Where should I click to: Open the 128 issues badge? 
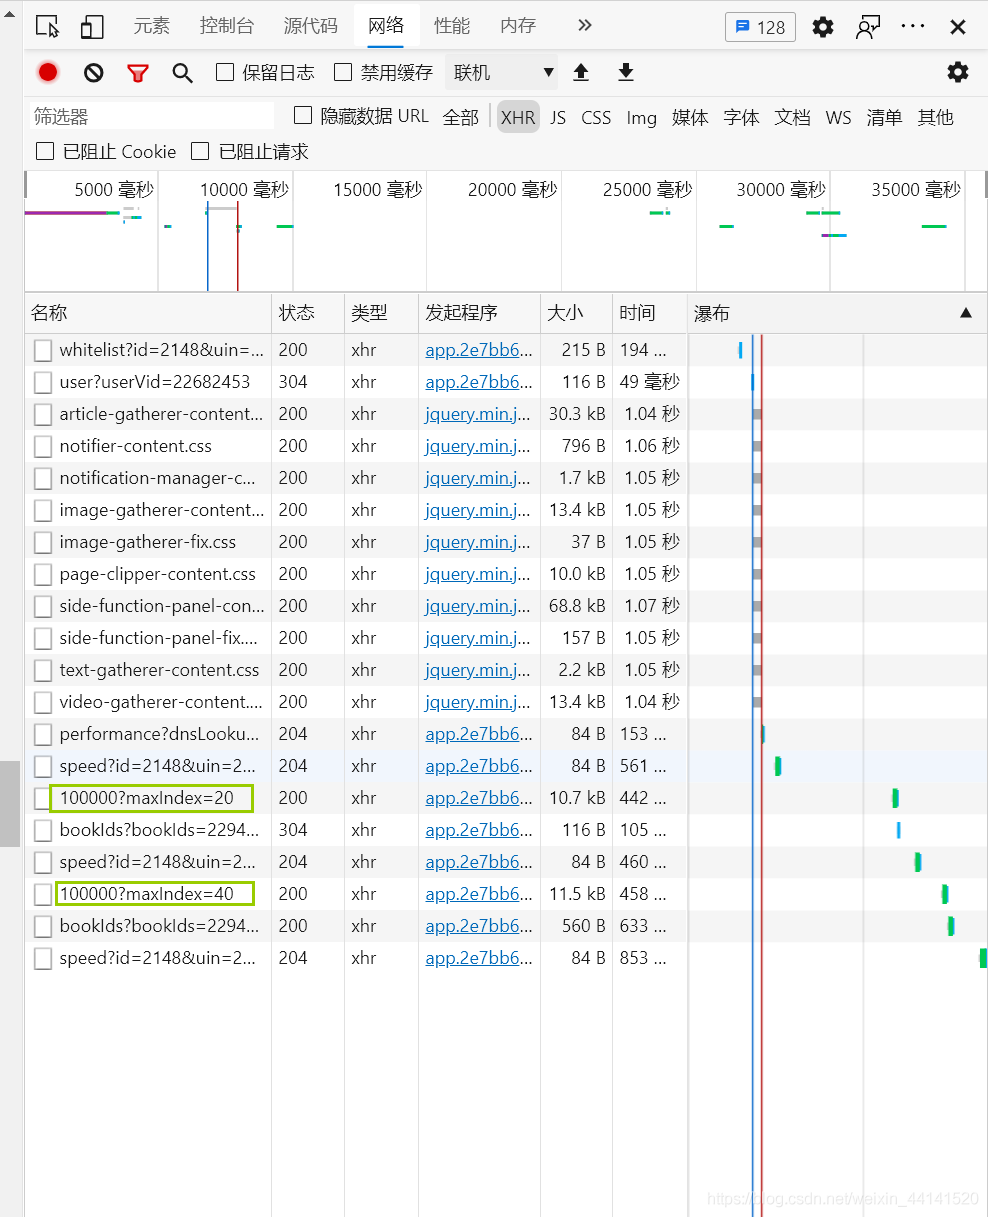[760, 27]
